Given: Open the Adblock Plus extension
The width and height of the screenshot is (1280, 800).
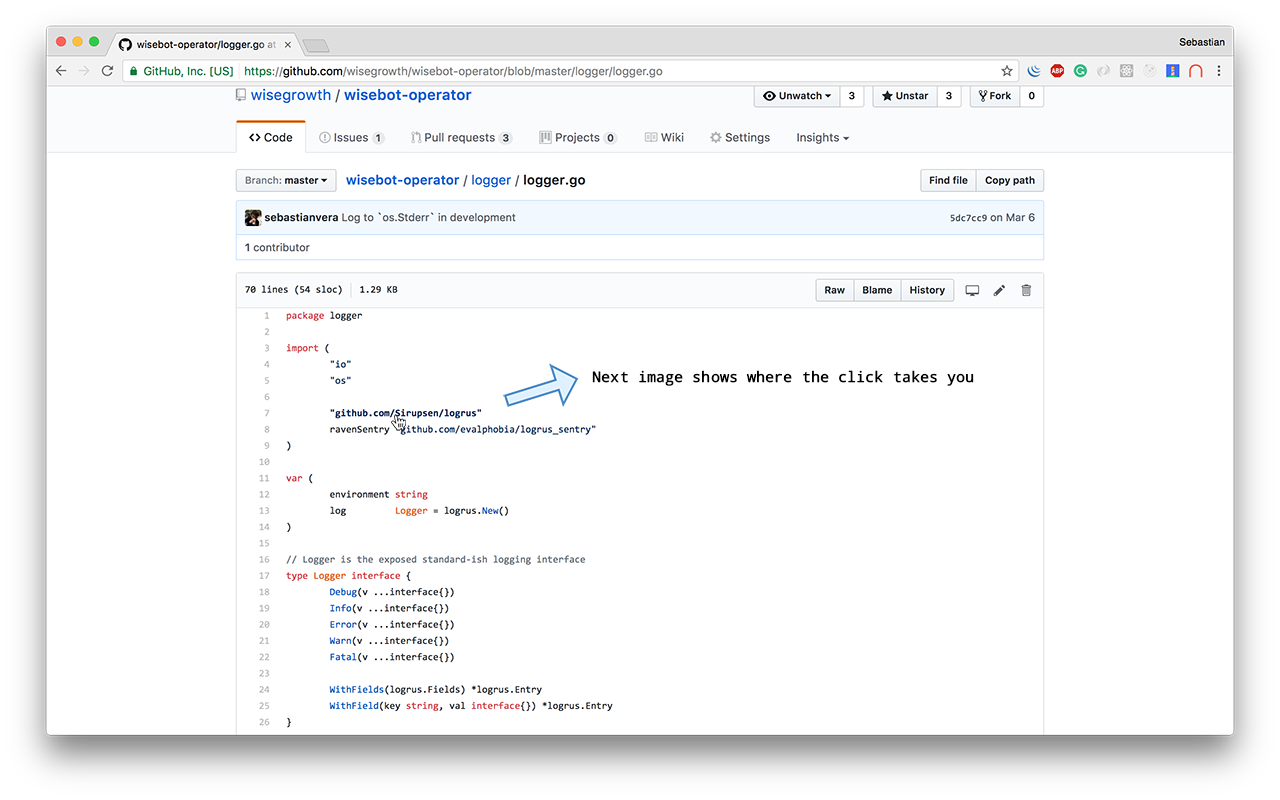Looking at the screenshot, I should point(1057,71).
